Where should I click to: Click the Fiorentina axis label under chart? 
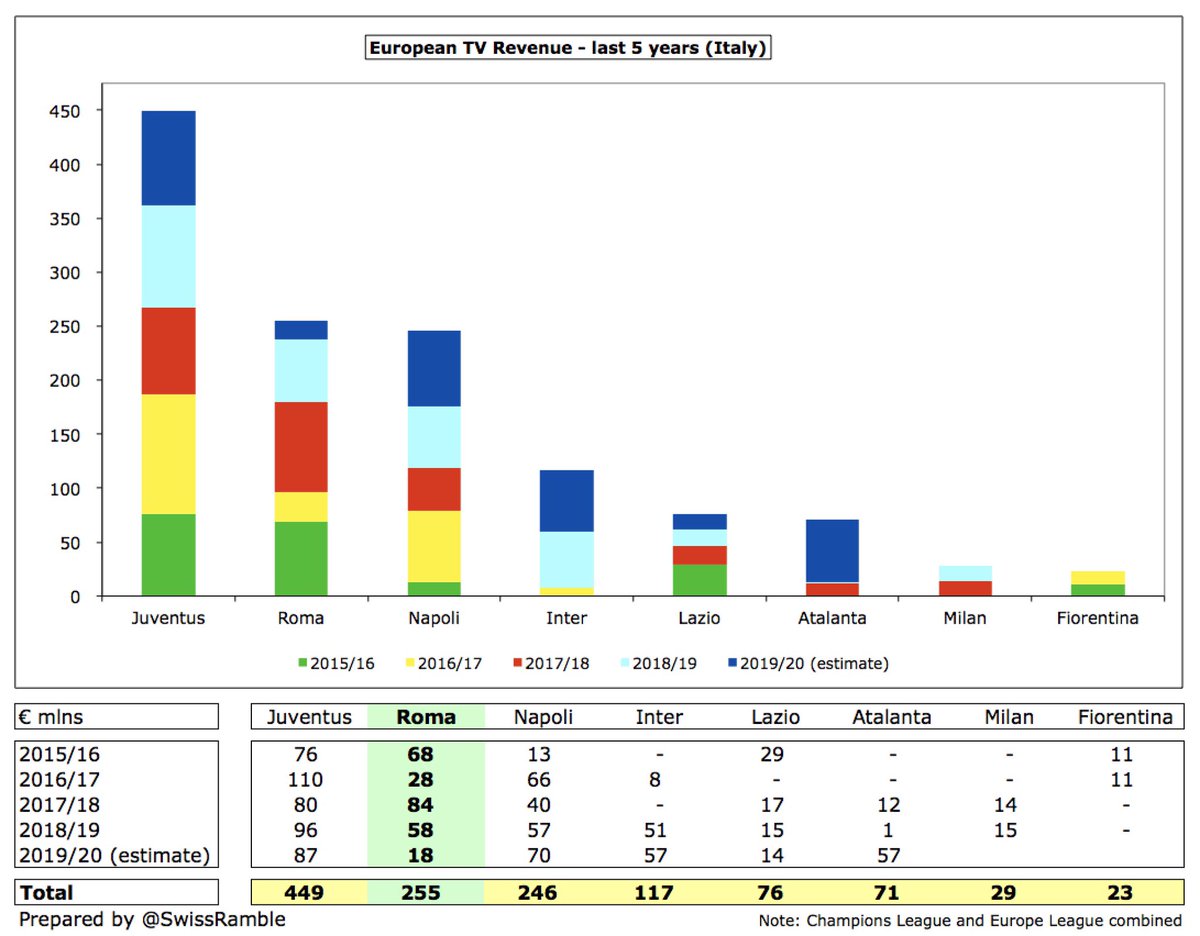[x=1097, y=618]
